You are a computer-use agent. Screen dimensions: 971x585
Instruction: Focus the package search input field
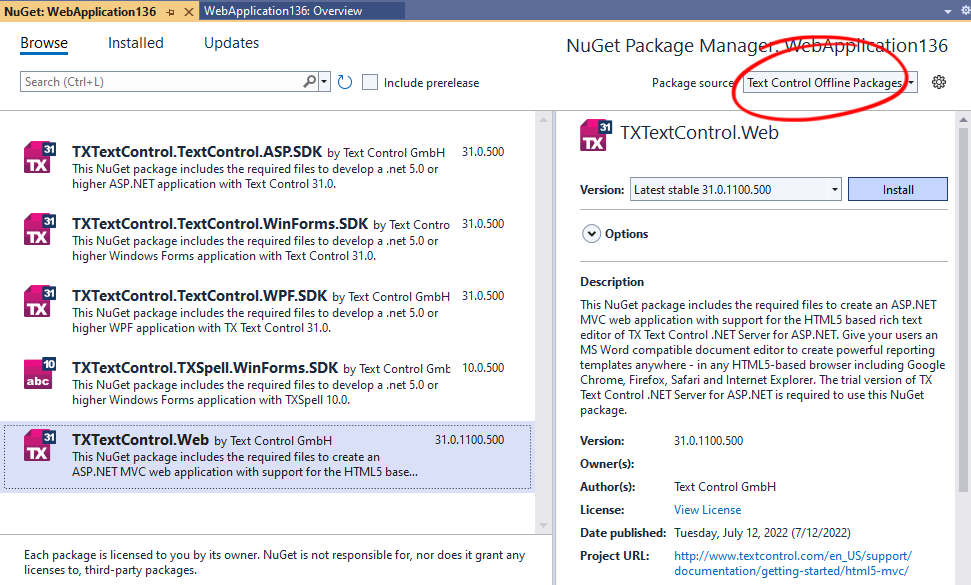(x=160, y=82)
